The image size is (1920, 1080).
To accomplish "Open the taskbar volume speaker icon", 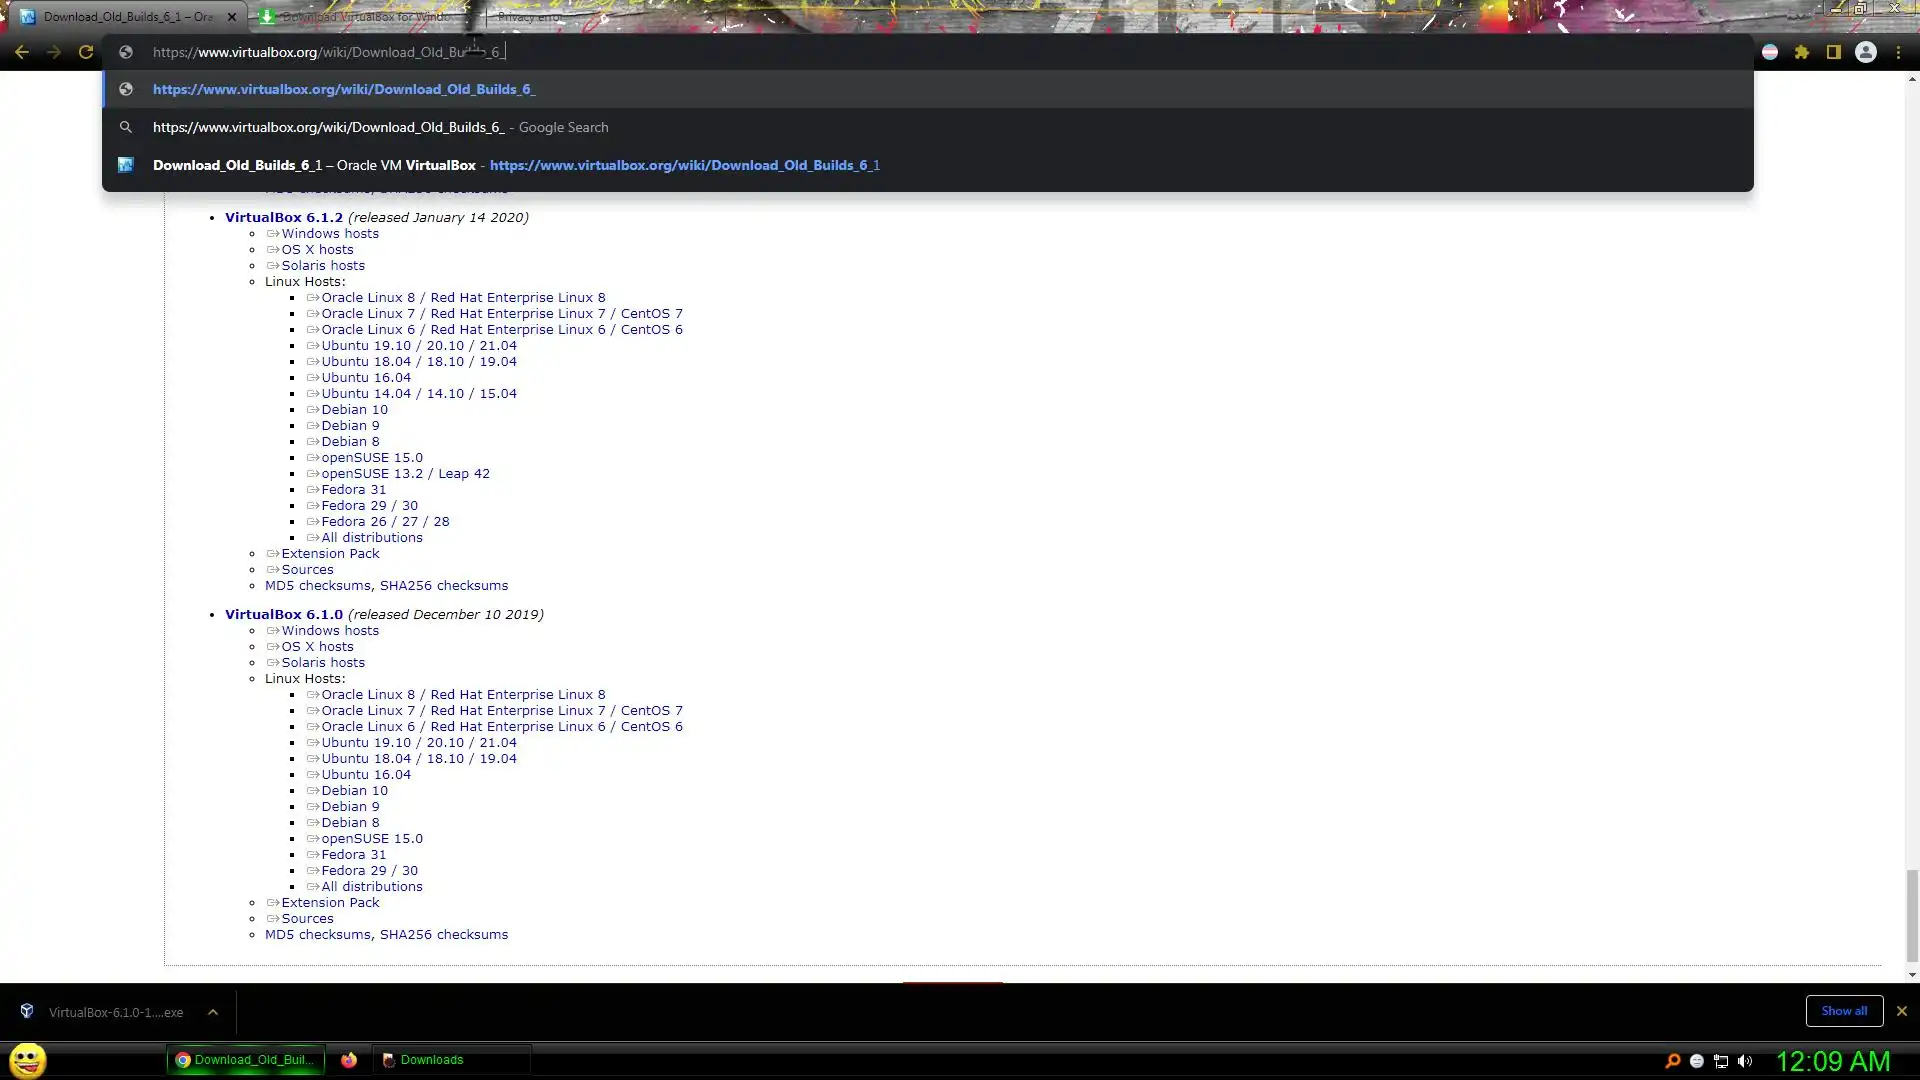I will pyautogui.click(x=1745, y=1061).
